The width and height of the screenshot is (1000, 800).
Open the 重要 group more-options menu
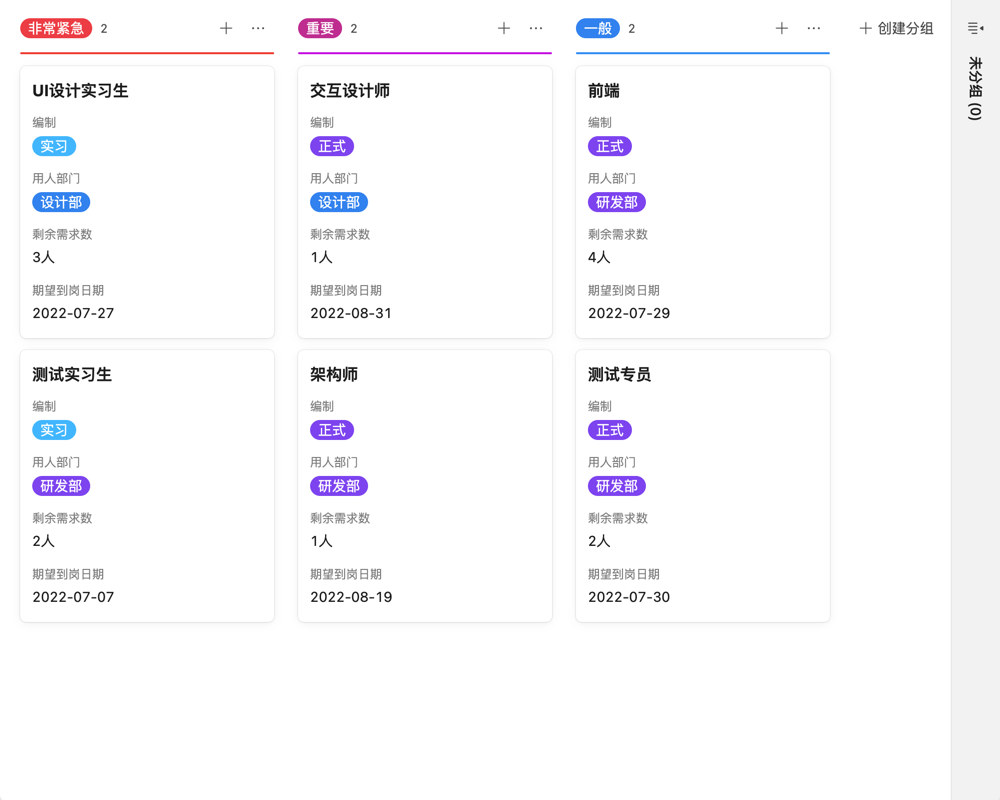pyautogui.click(x=536, y=28)
